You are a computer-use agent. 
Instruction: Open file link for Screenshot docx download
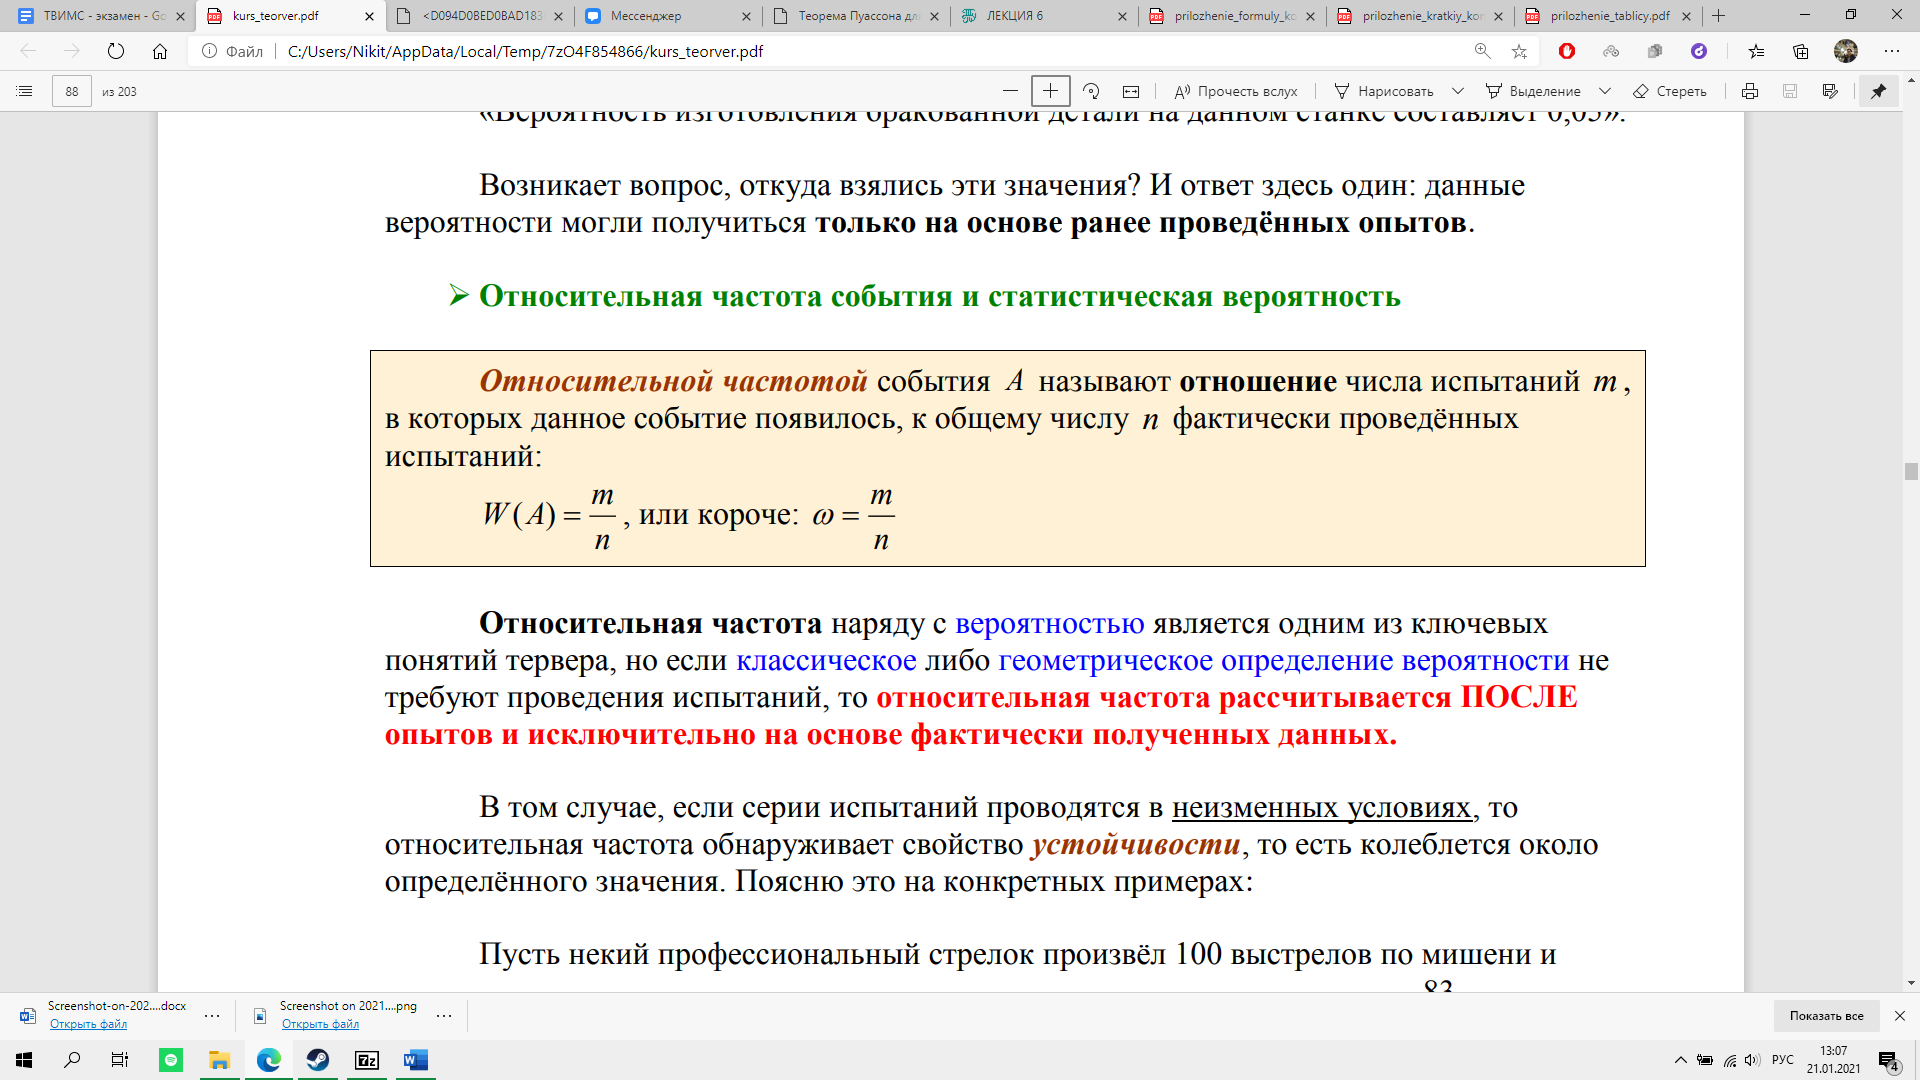point(88,1024)
